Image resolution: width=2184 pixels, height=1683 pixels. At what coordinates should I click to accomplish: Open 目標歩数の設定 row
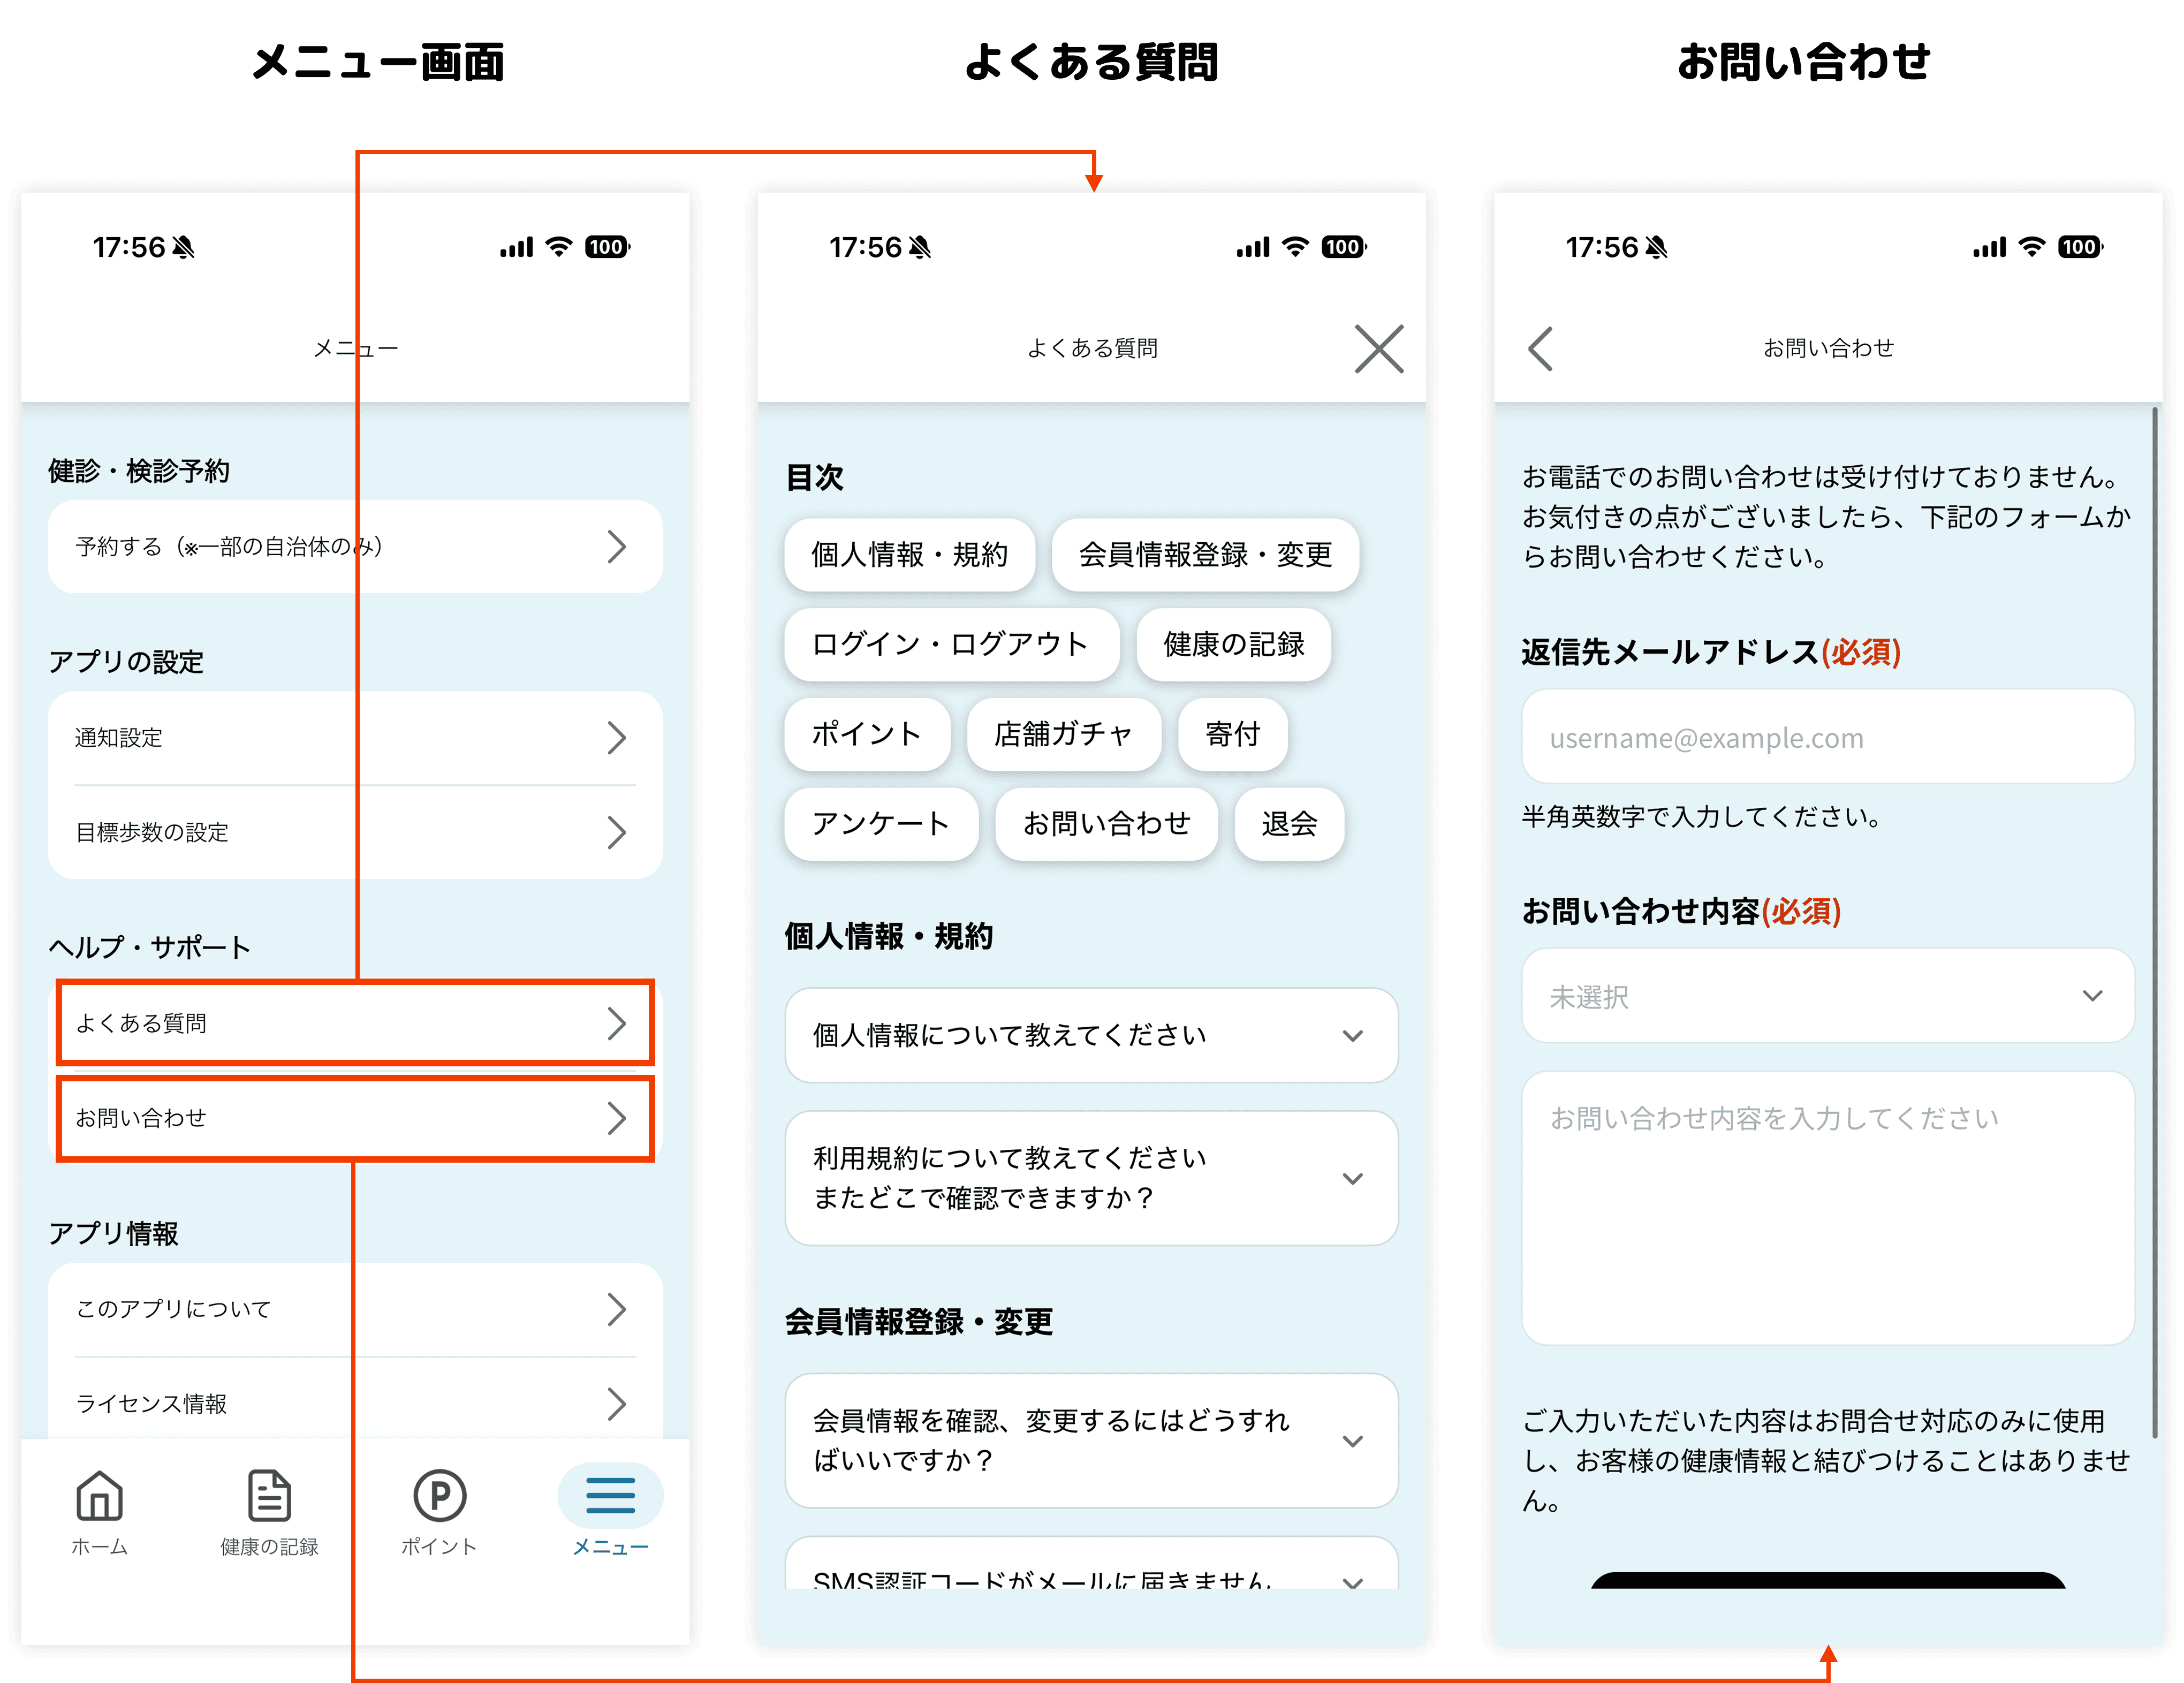point(355,832)
